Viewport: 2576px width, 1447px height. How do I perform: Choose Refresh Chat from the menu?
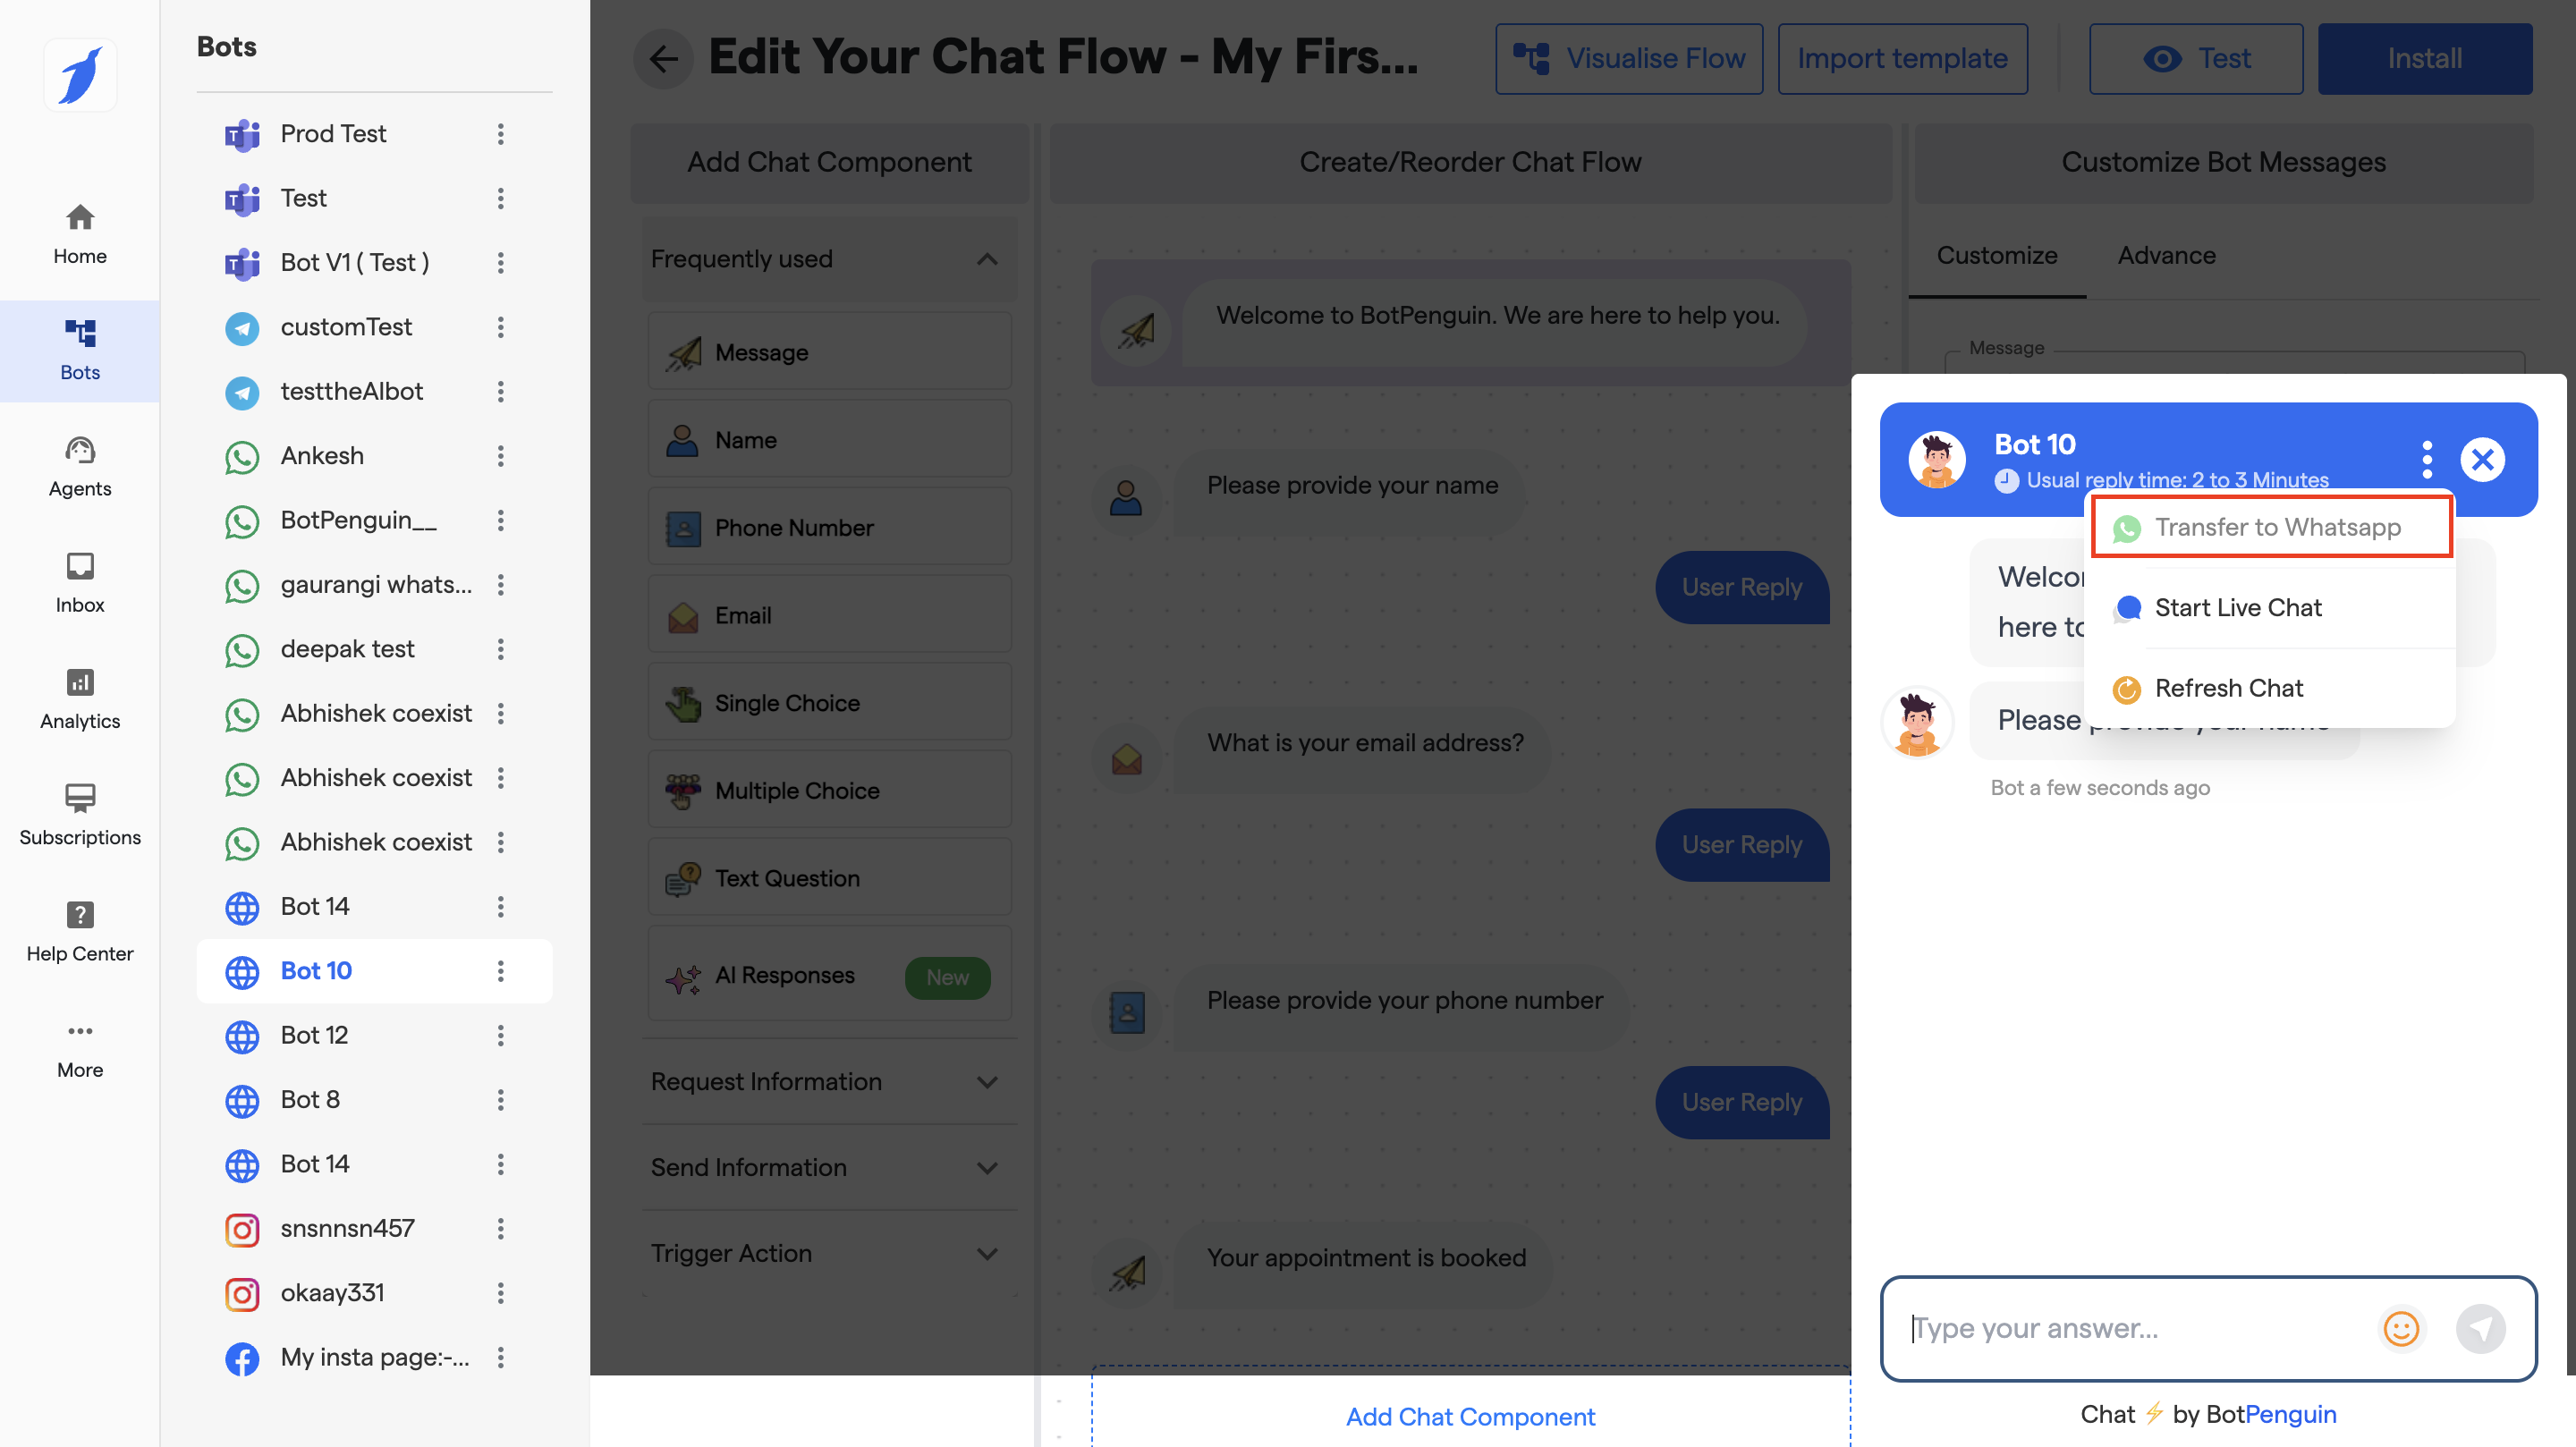pos(2228,688)
